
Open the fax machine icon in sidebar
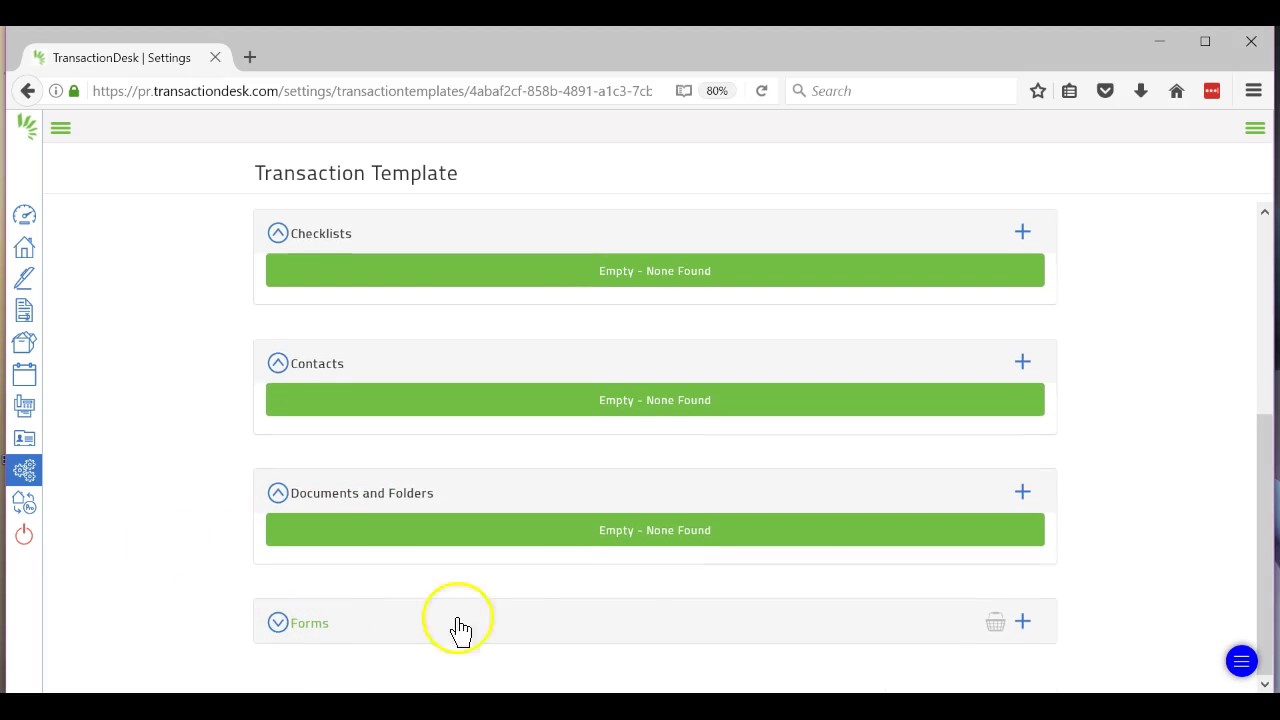coord(24,407)
